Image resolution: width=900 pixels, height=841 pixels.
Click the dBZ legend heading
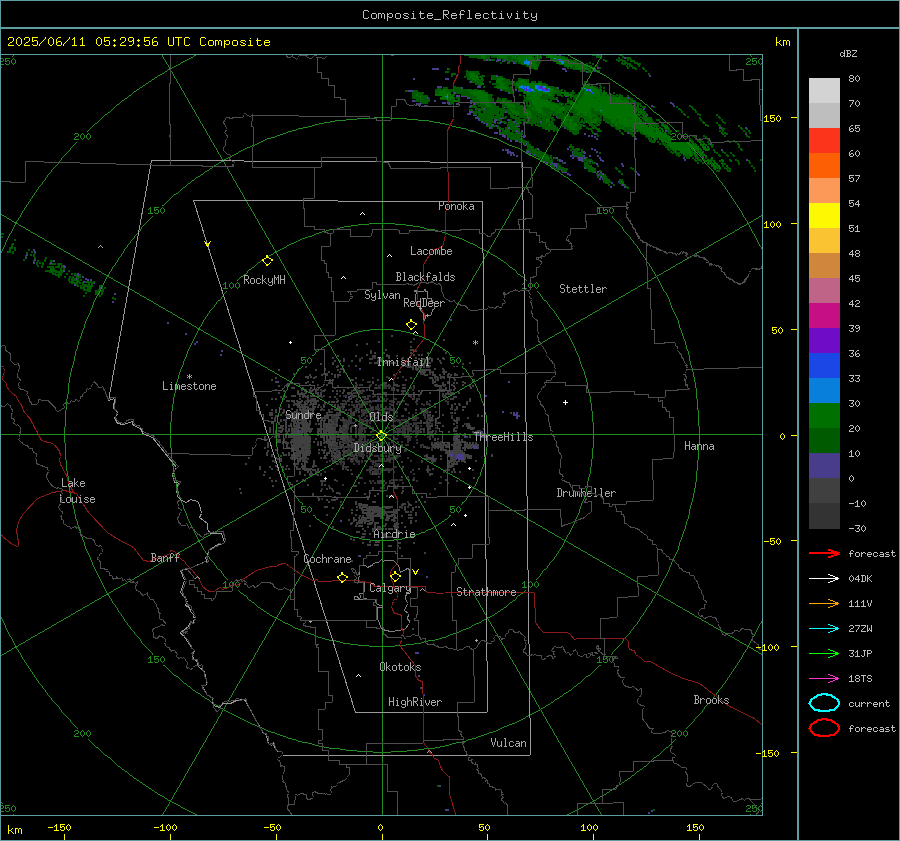[848, 54]
